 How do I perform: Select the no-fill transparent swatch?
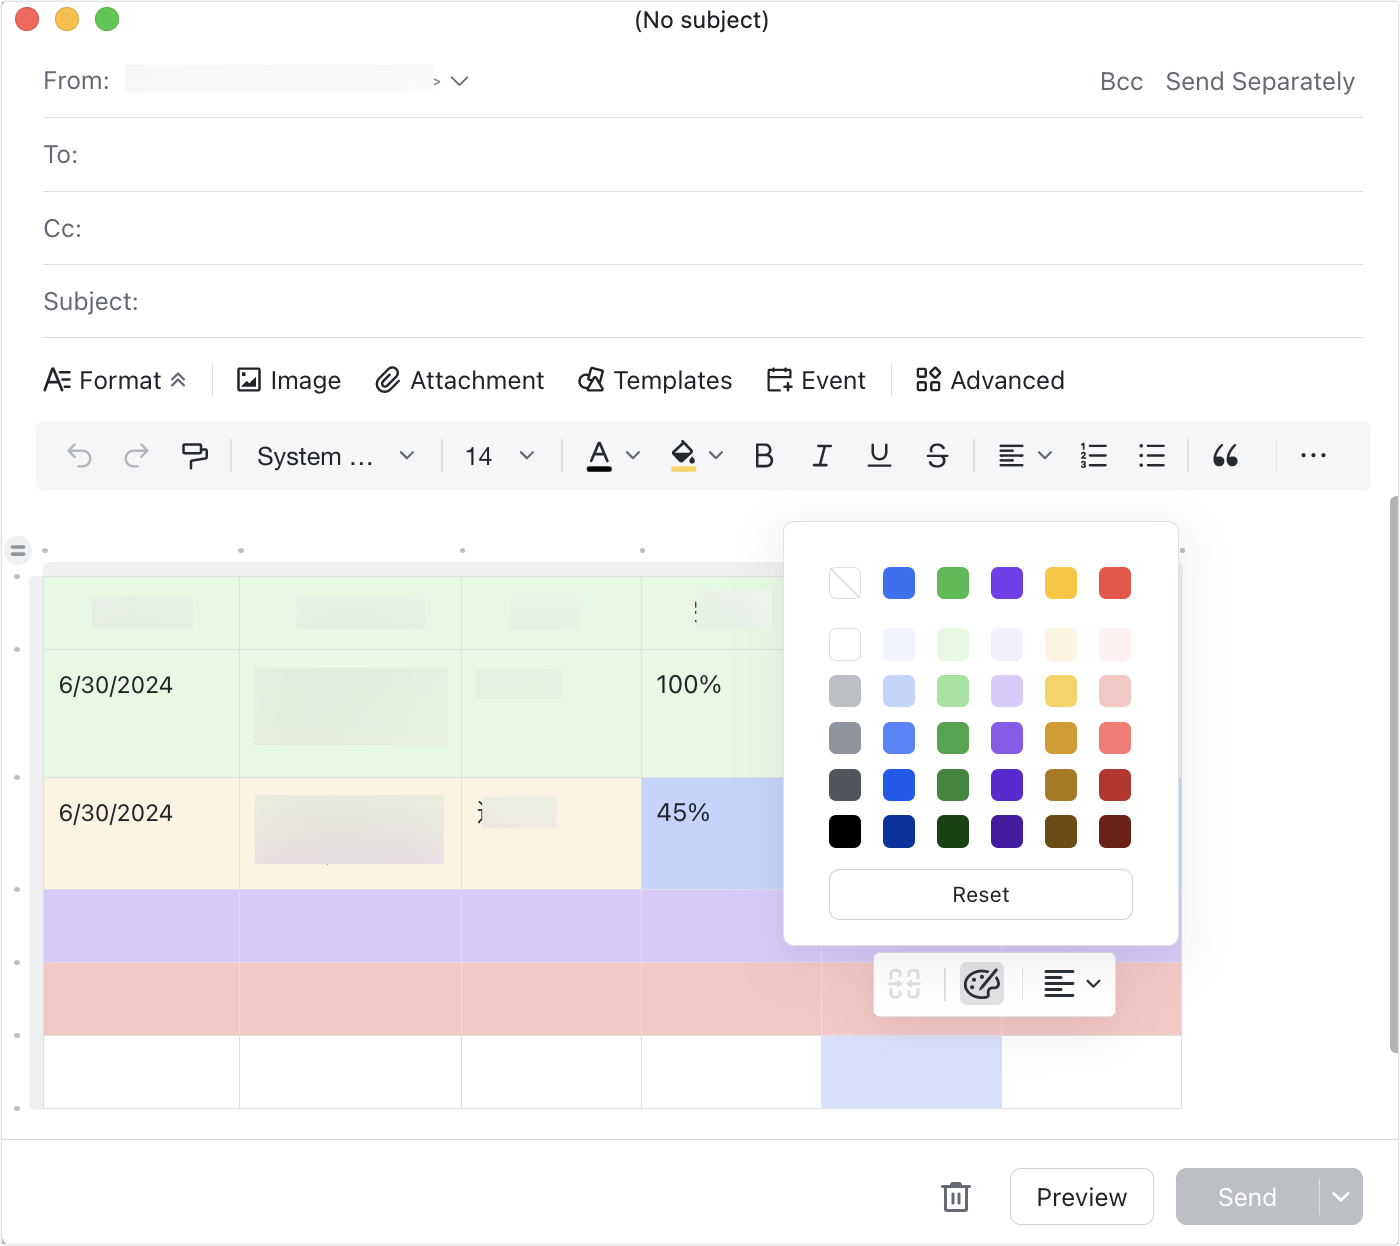(845, 583)
